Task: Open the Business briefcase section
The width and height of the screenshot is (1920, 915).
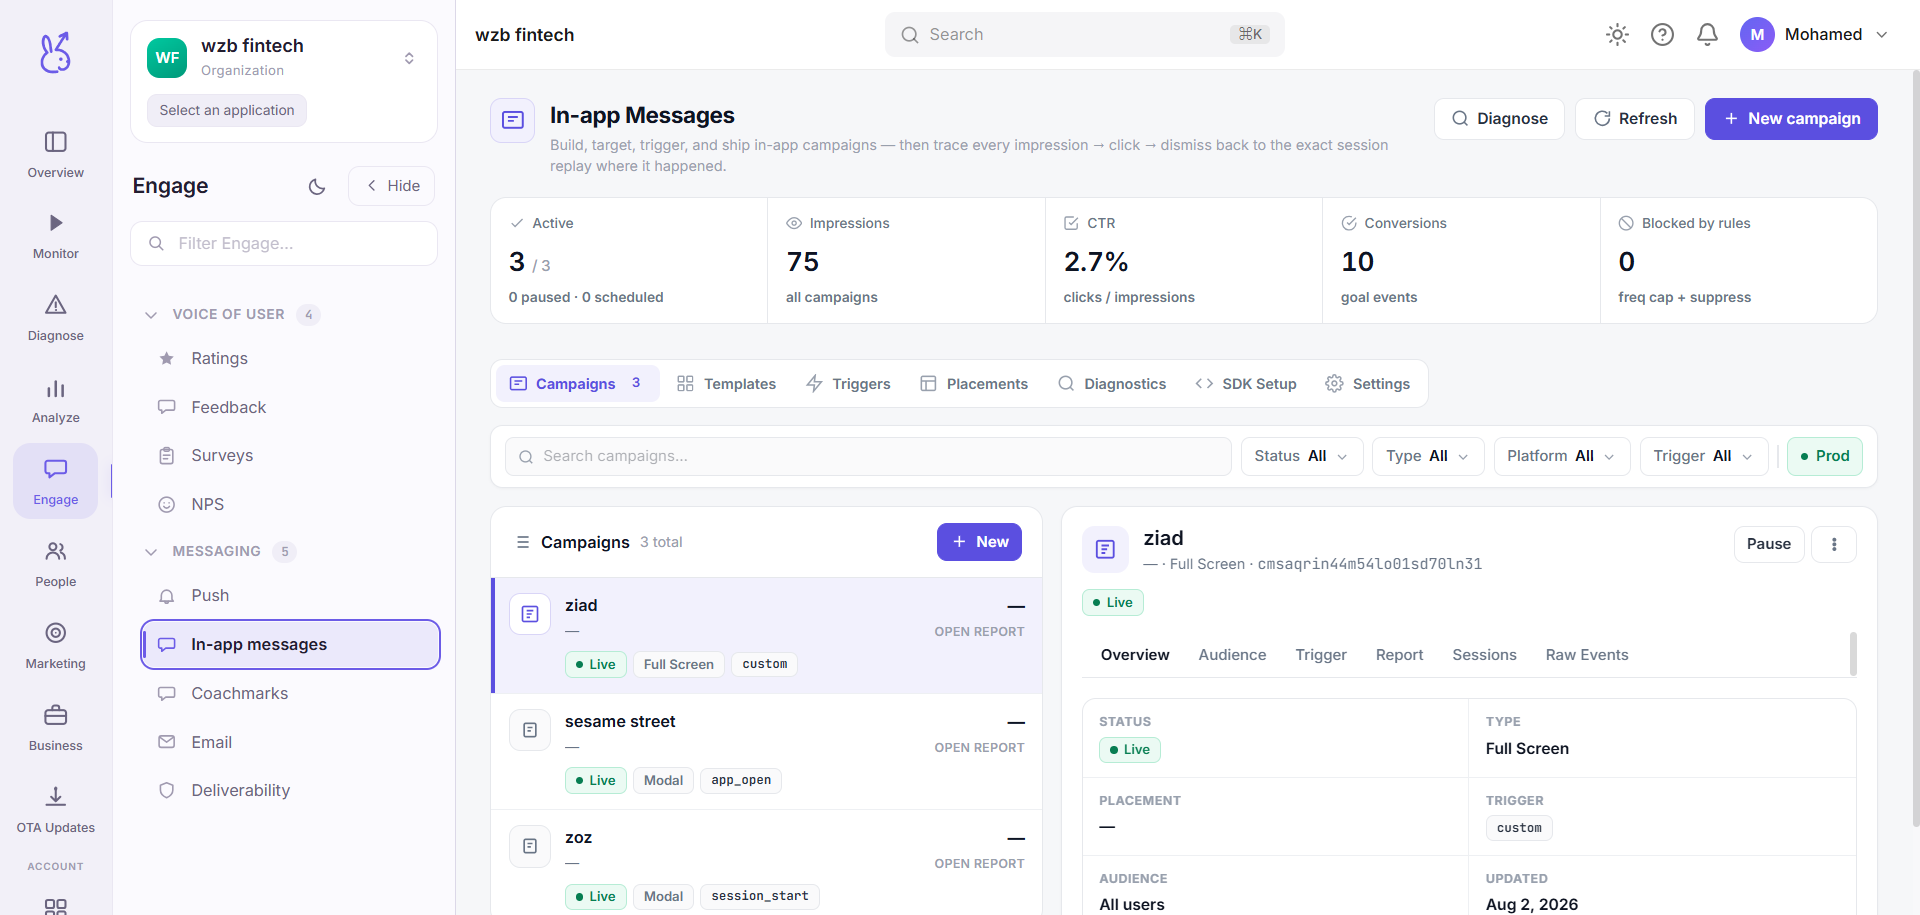Action: coord(55,728)
